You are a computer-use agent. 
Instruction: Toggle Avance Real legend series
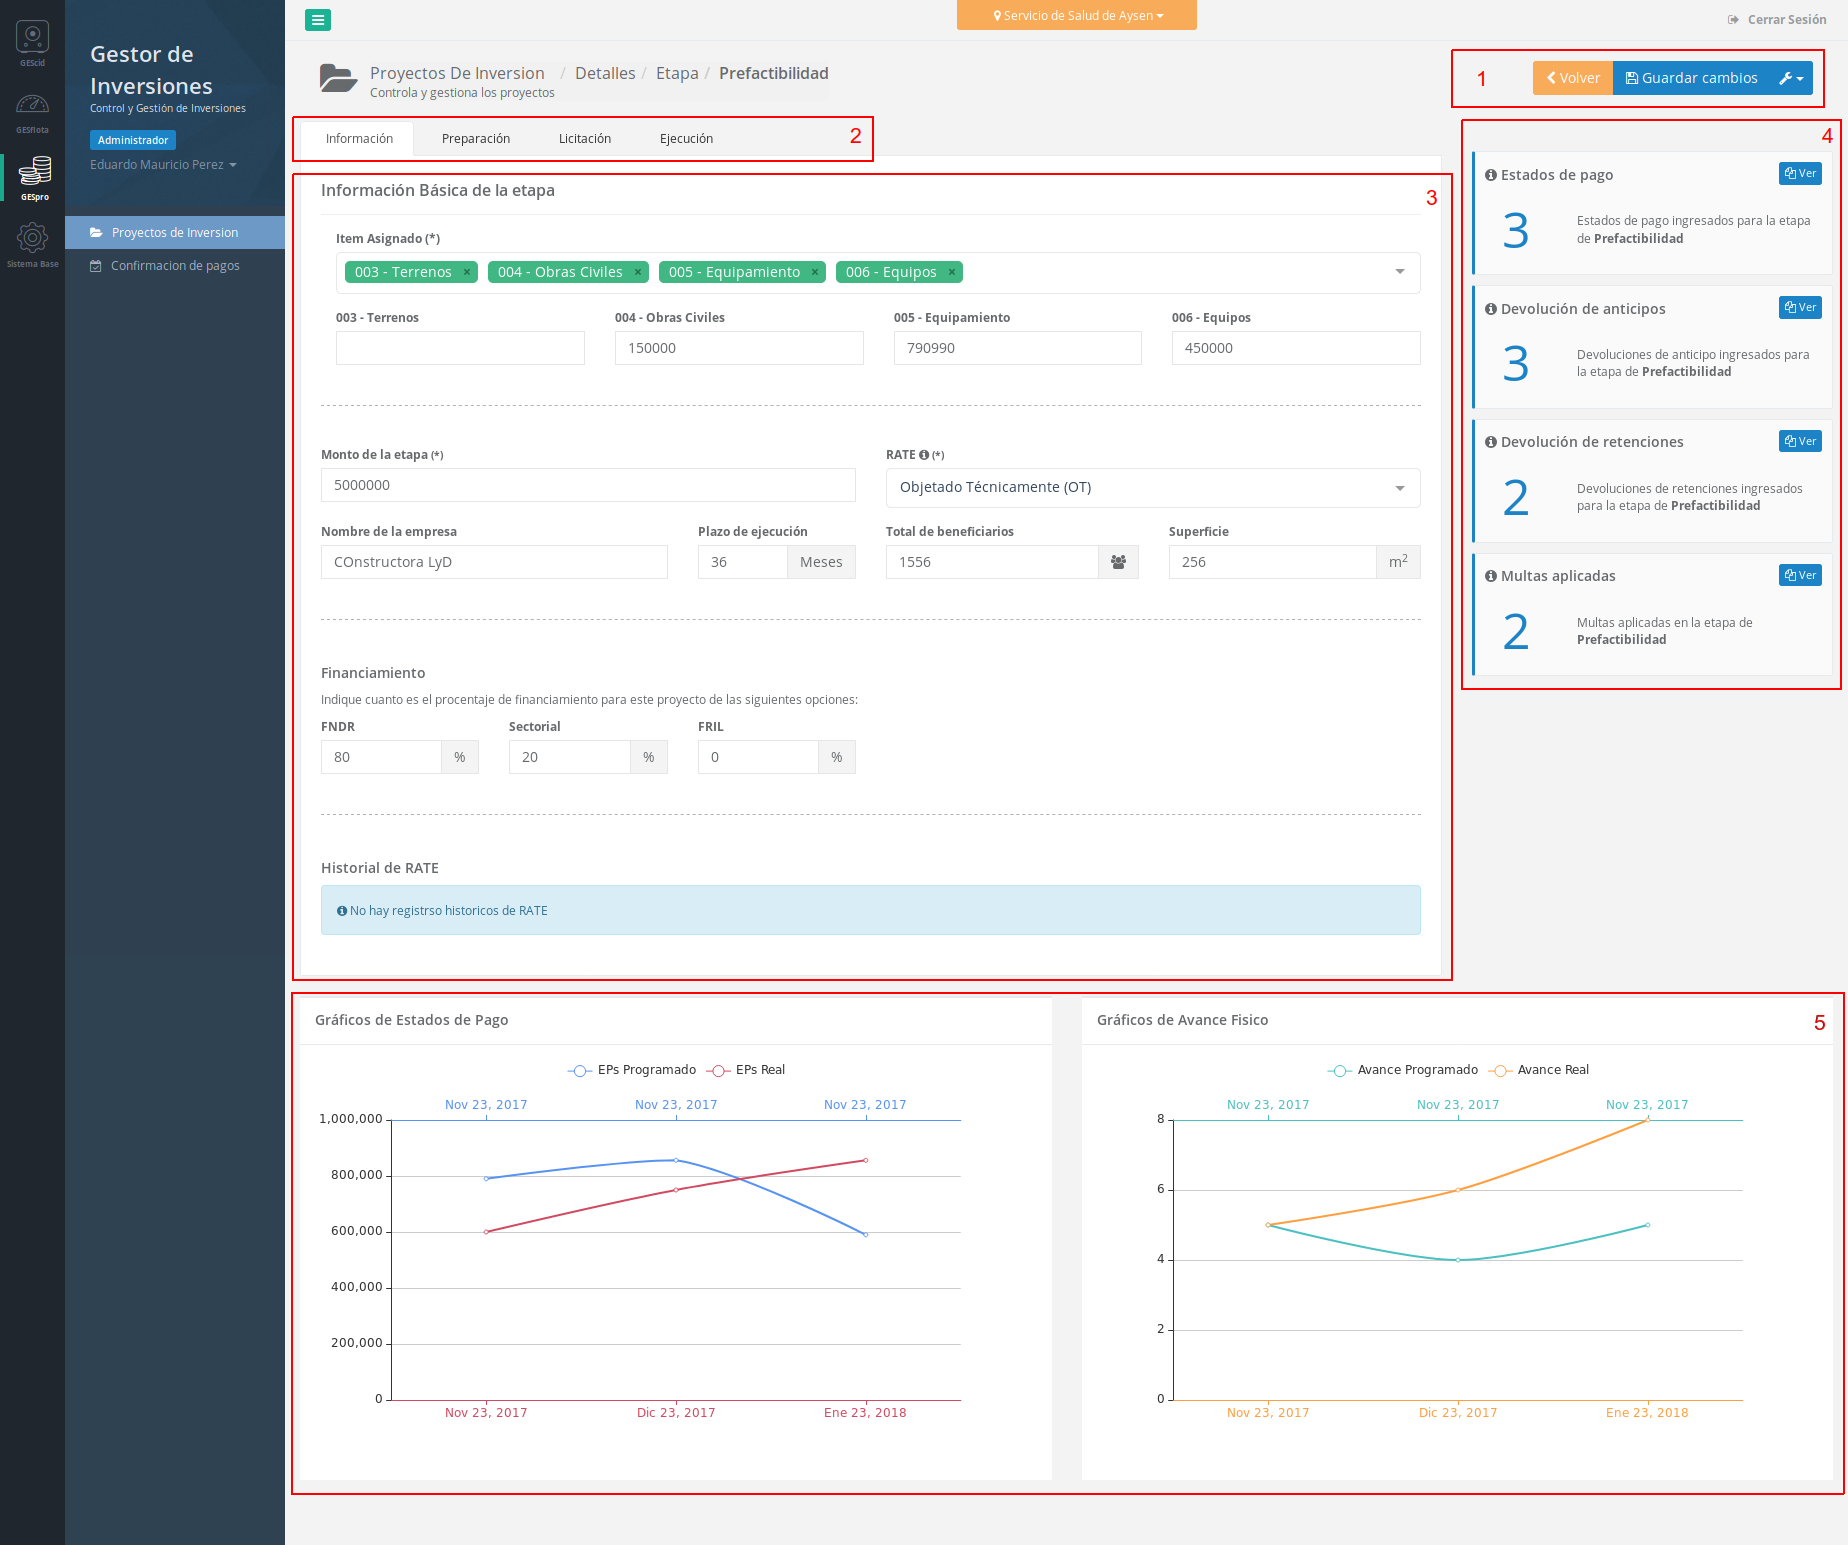[x=1539, y=1070]
